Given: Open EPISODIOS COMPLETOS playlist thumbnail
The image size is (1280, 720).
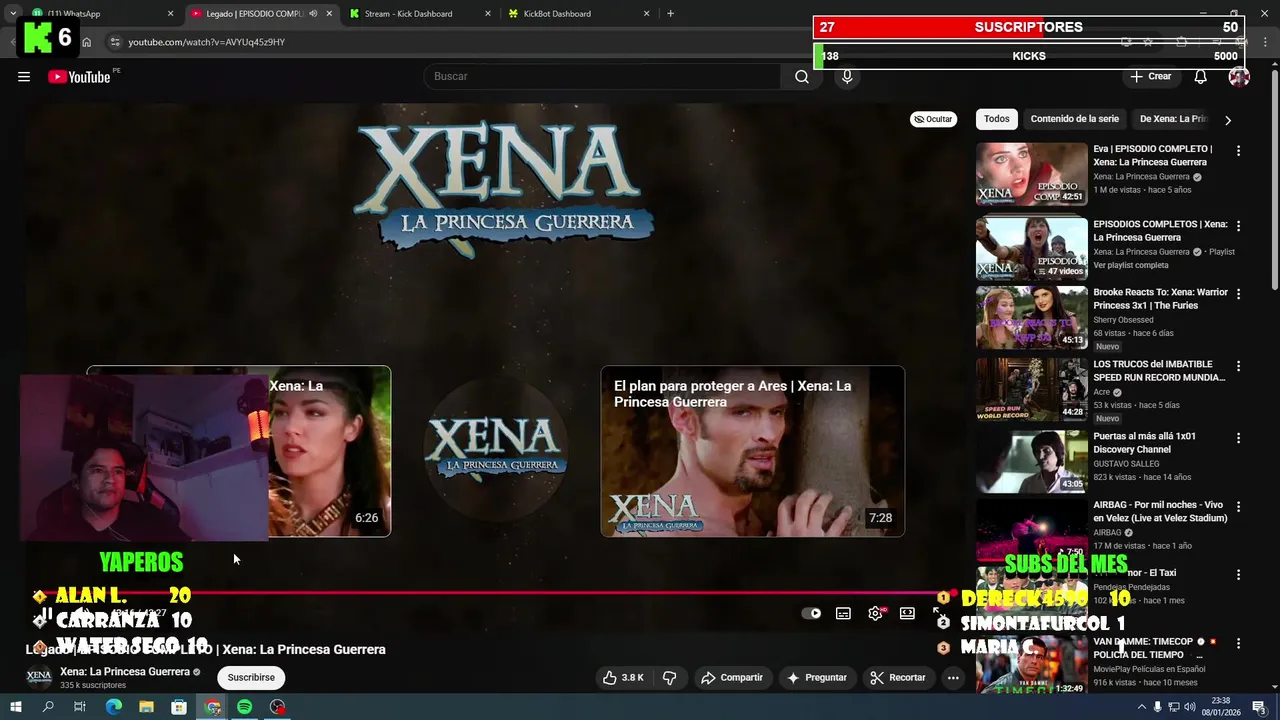Looking at the screenshot, I should (x=1032, y=249).
